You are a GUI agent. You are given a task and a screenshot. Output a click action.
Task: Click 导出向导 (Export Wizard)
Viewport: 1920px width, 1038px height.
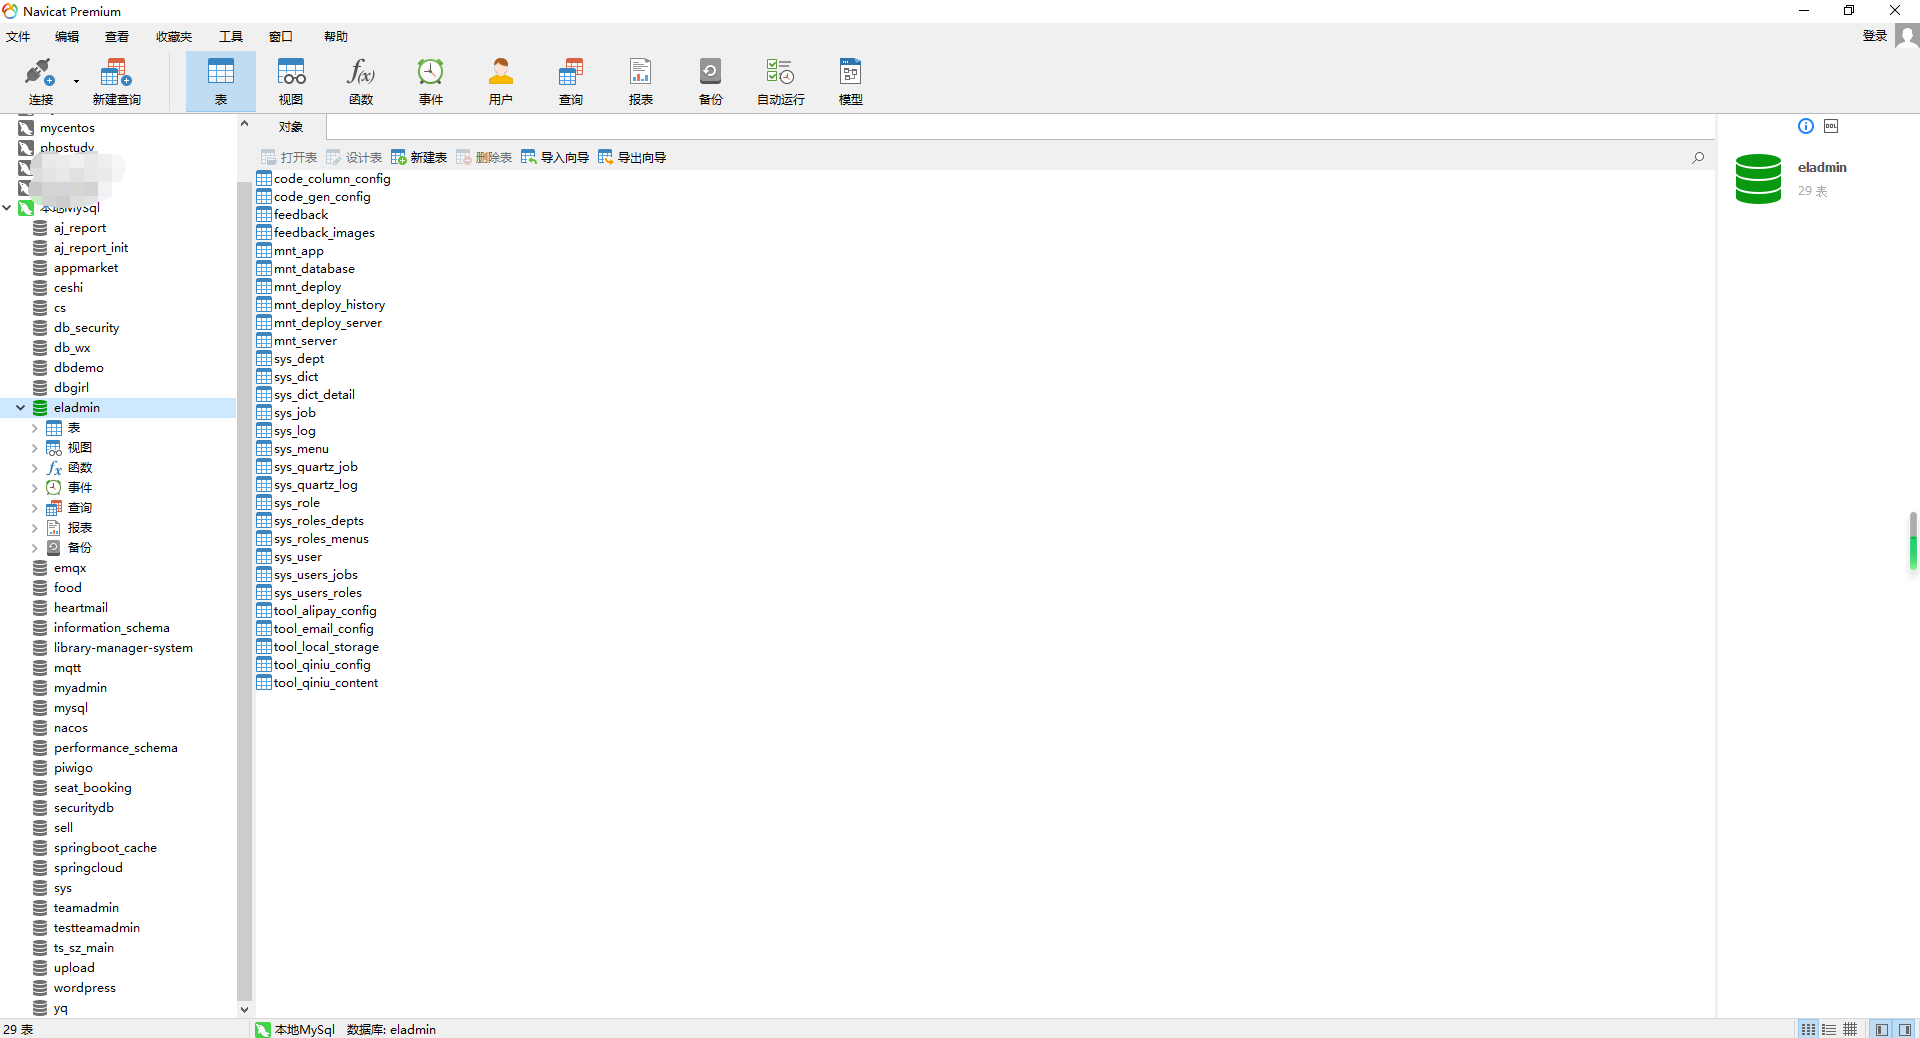(632, 157)
